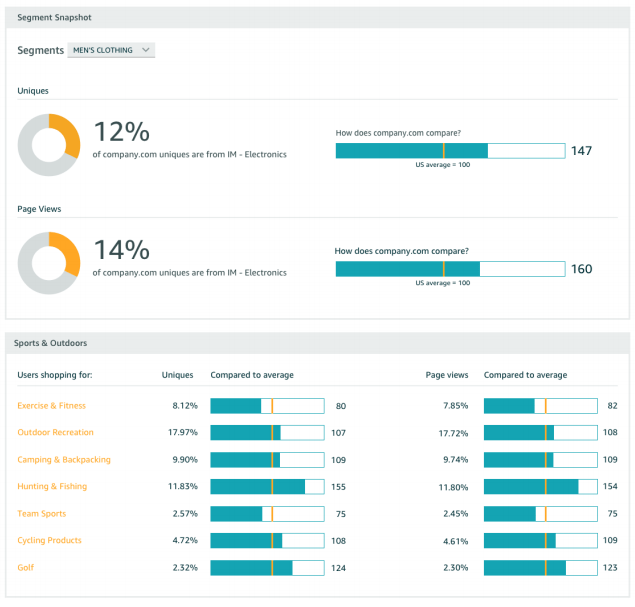
Task: Select the Team Sports category link
Action: 42,514
